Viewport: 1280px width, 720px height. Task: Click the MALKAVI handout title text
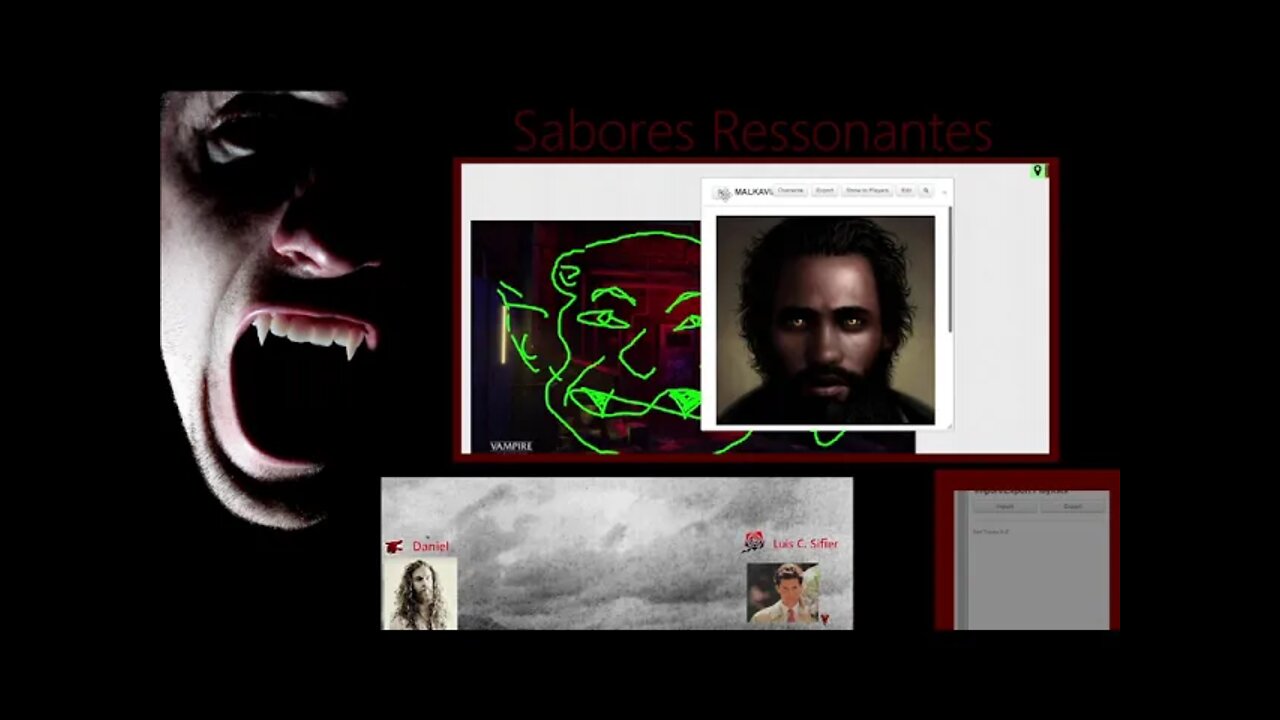coord(754,192)
